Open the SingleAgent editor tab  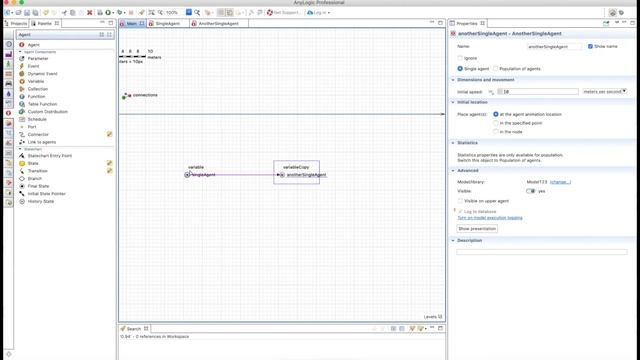coord(167,24)
